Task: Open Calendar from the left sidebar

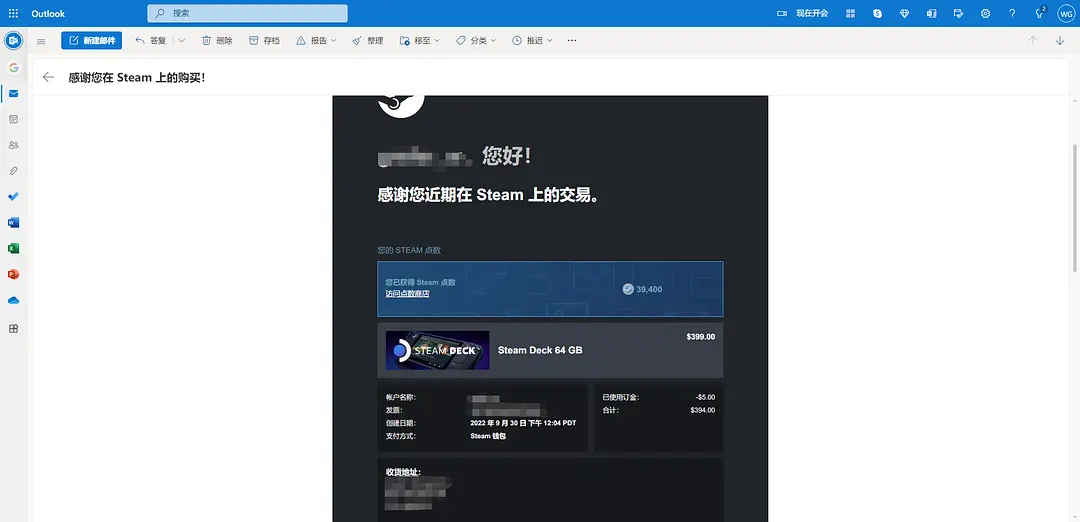Action: tap(13, 119)
